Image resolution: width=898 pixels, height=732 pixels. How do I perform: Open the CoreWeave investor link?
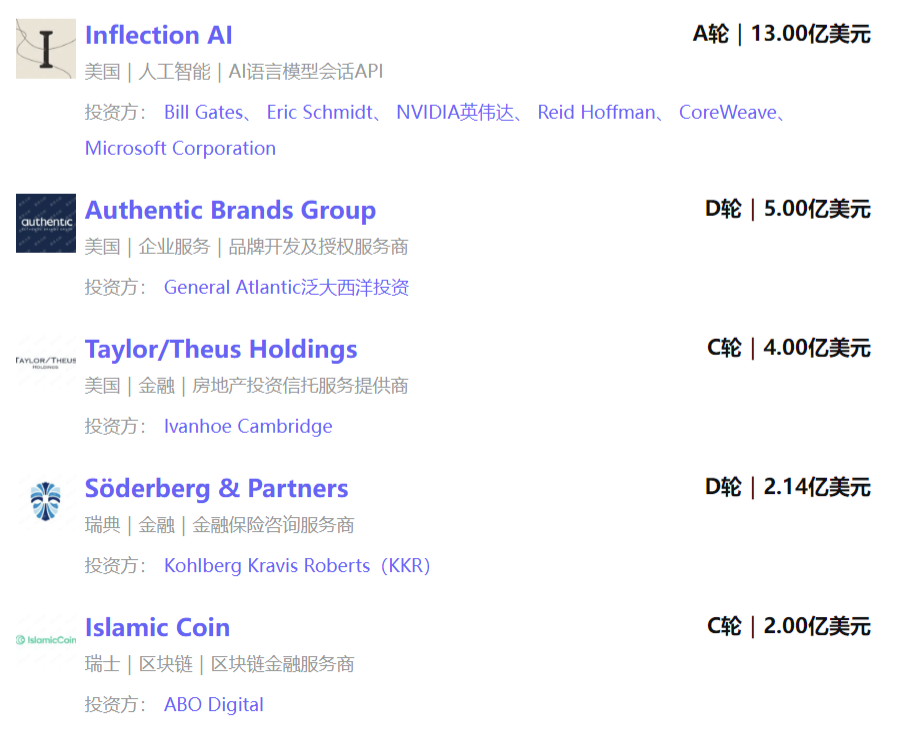pyautogui.click(x=727, y=112)
